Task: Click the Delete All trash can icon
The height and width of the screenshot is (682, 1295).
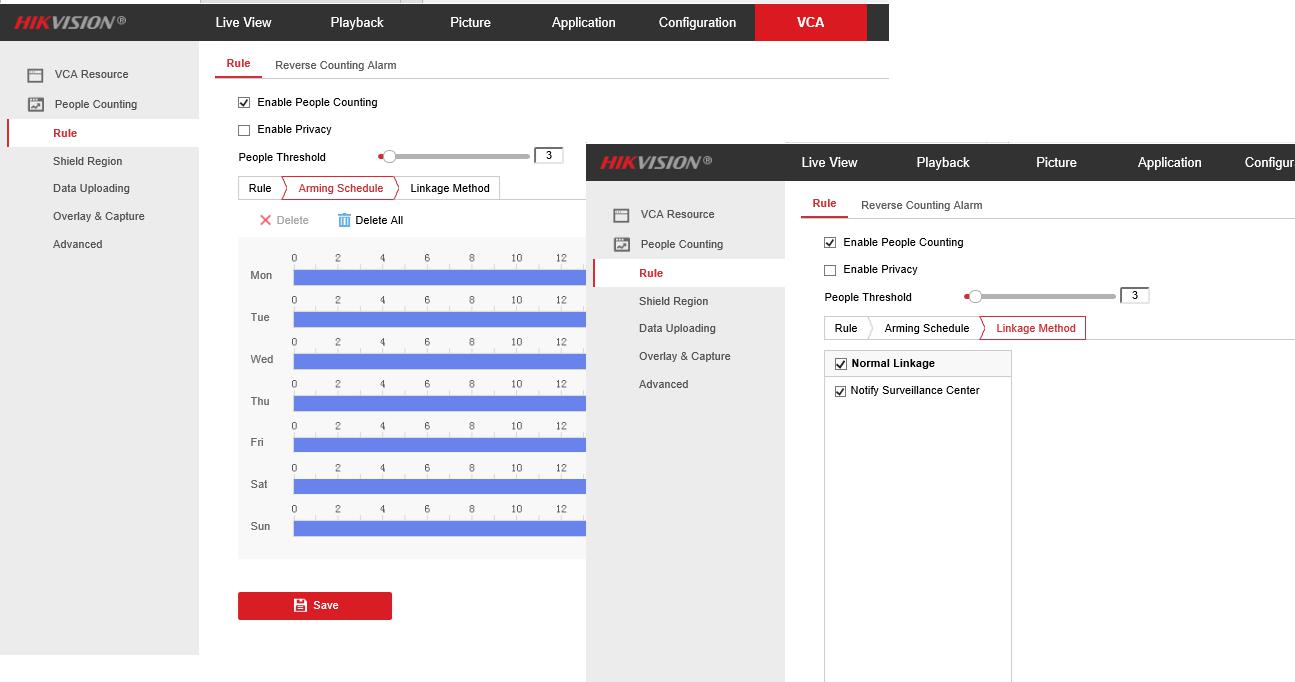Action: (x=344, y=220)
